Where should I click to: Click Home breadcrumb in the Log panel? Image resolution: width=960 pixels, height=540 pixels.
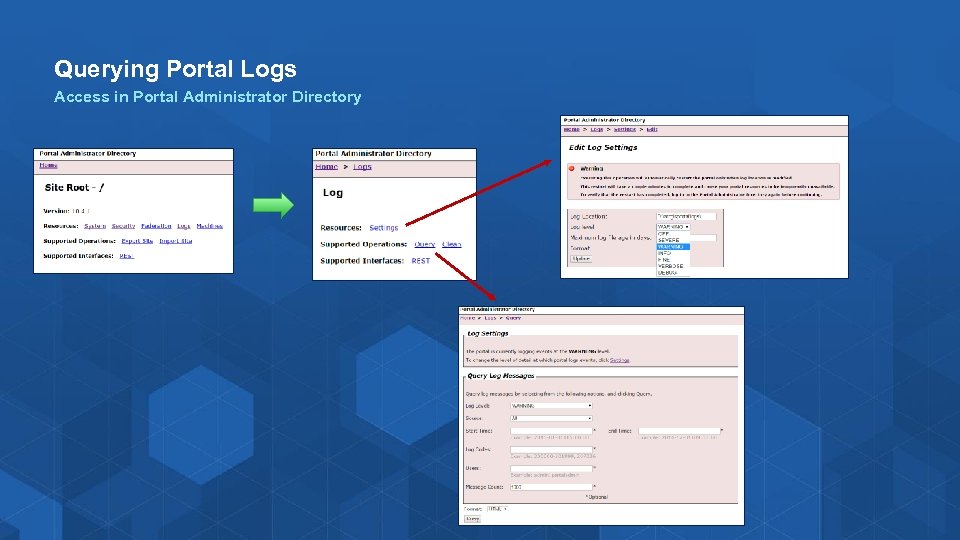click(x=326, y=167)
